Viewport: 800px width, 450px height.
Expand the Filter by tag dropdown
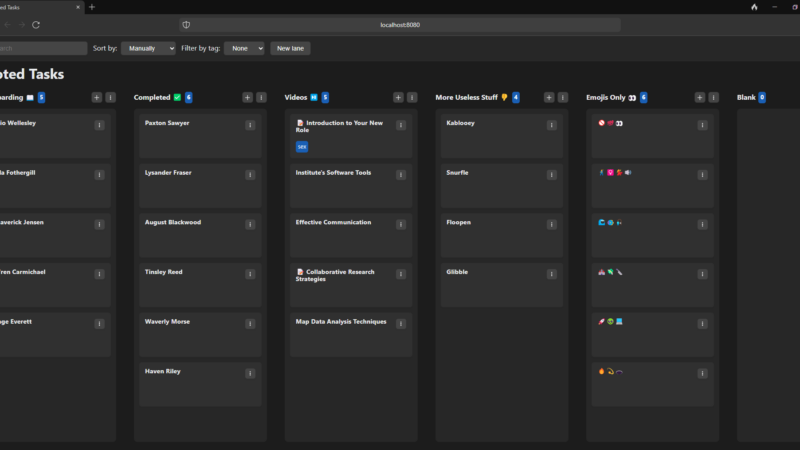click(x=244, y=48)
